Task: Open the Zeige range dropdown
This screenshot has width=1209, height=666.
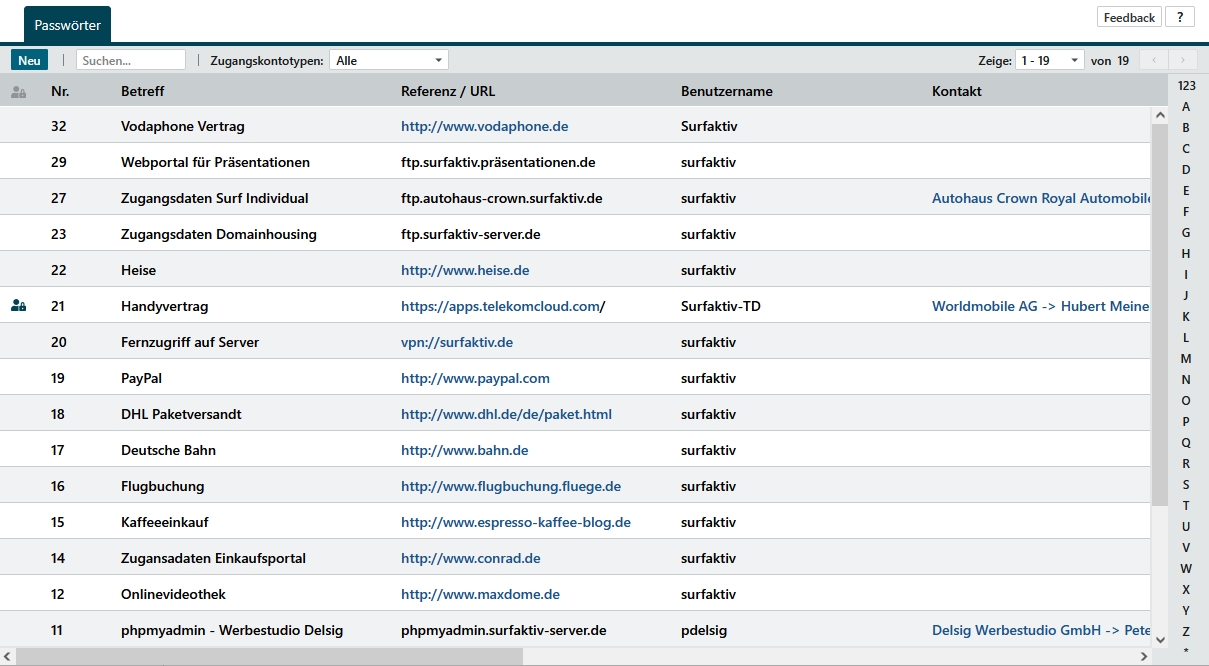Action: [1049, 61]
